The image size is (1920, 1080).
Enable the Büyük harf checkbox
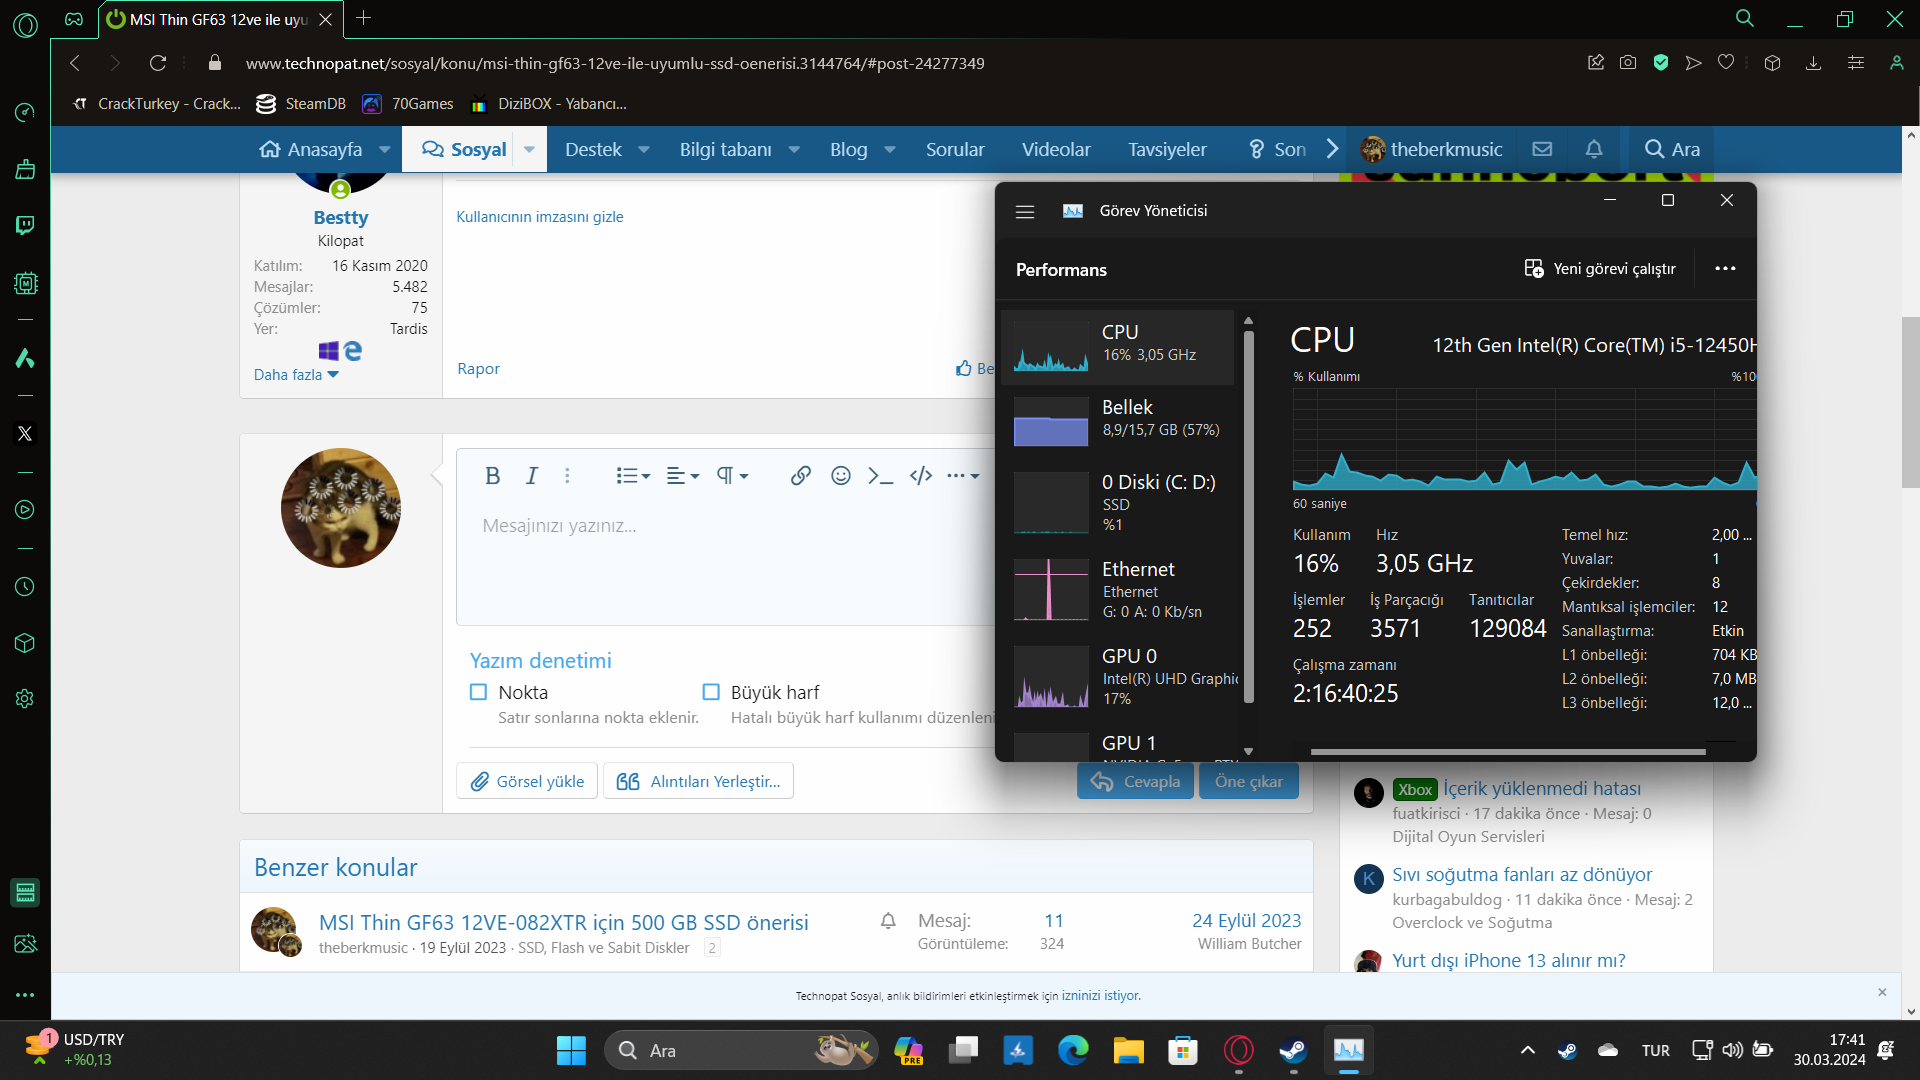tap(711, 692)
